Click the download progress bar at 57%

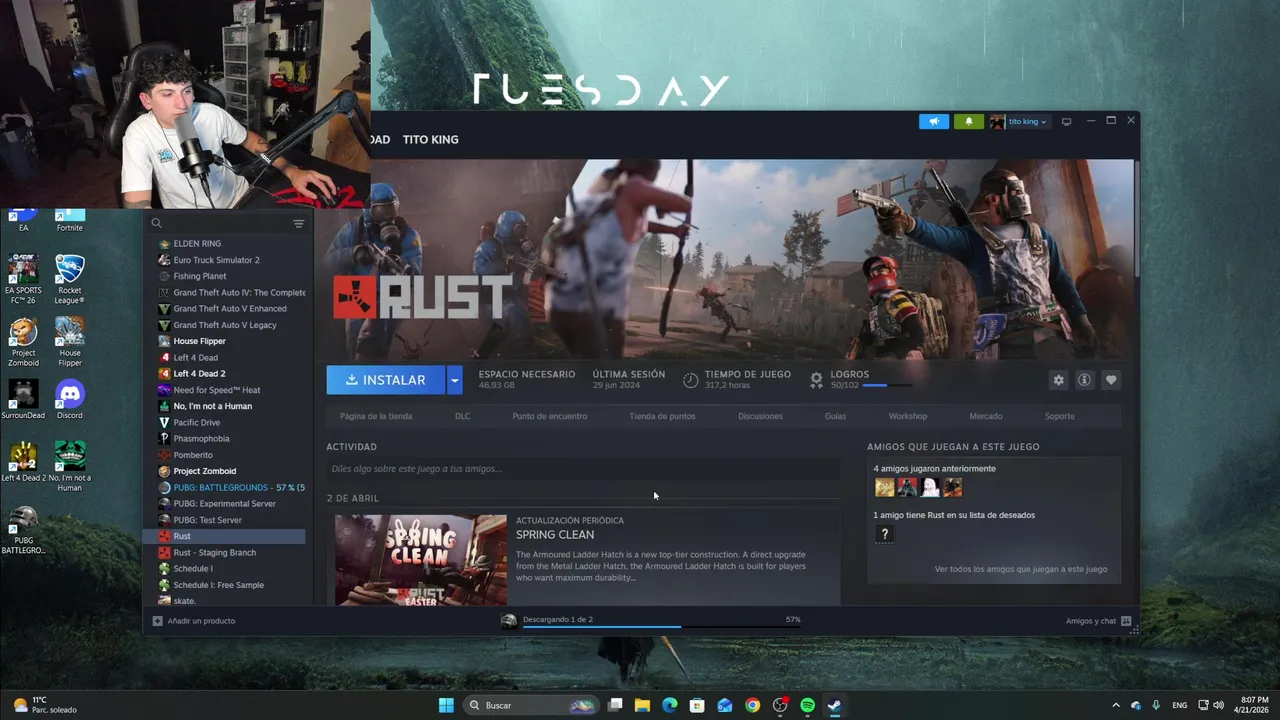point(661,627)
